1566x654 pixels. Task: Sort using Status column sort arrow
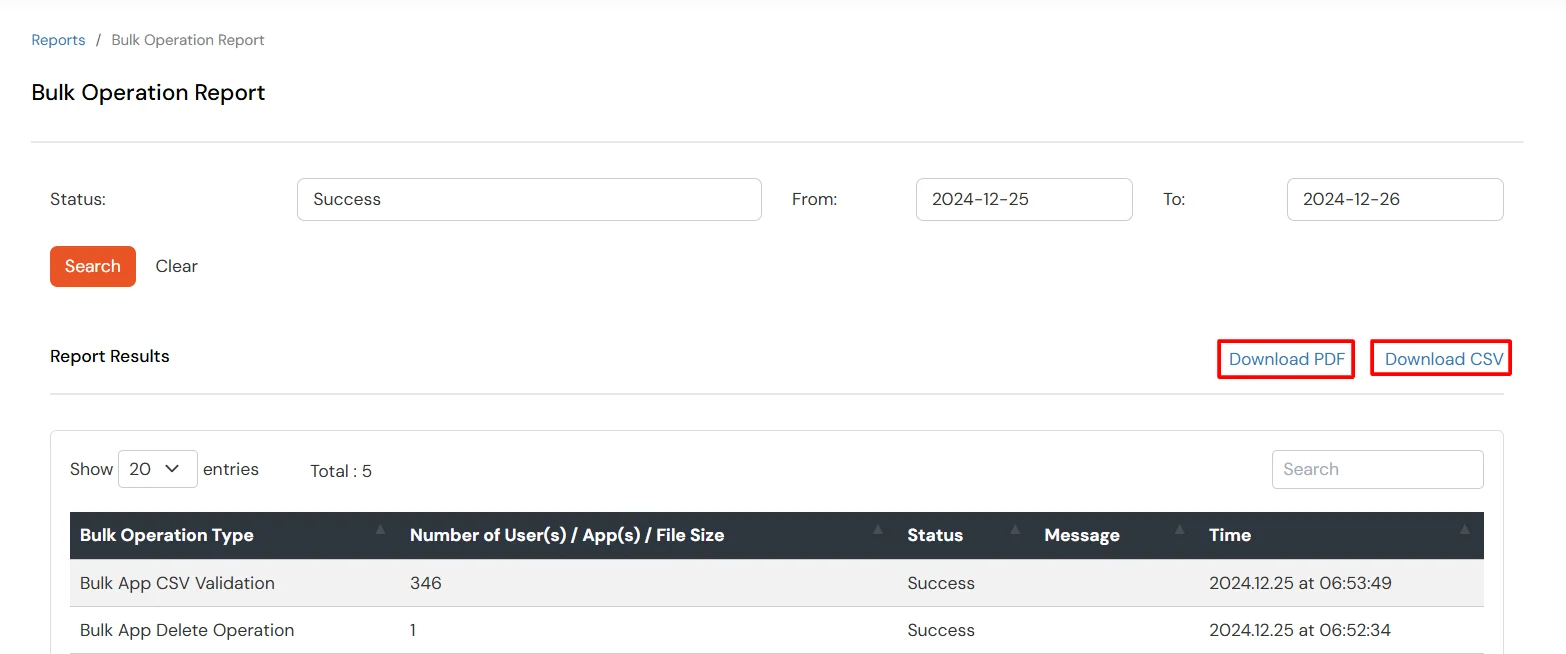coord(1013,531)
